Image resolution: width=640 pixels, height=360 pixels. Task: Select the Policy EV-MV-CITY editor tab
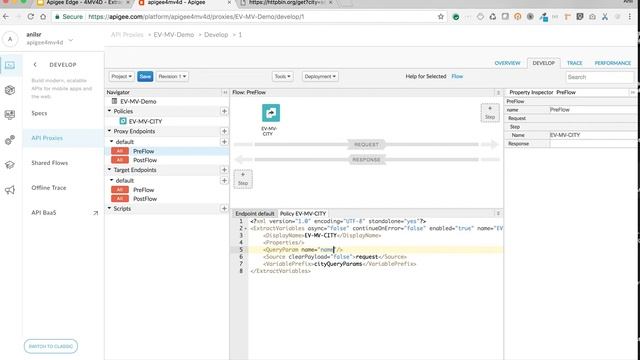(303, 213)
